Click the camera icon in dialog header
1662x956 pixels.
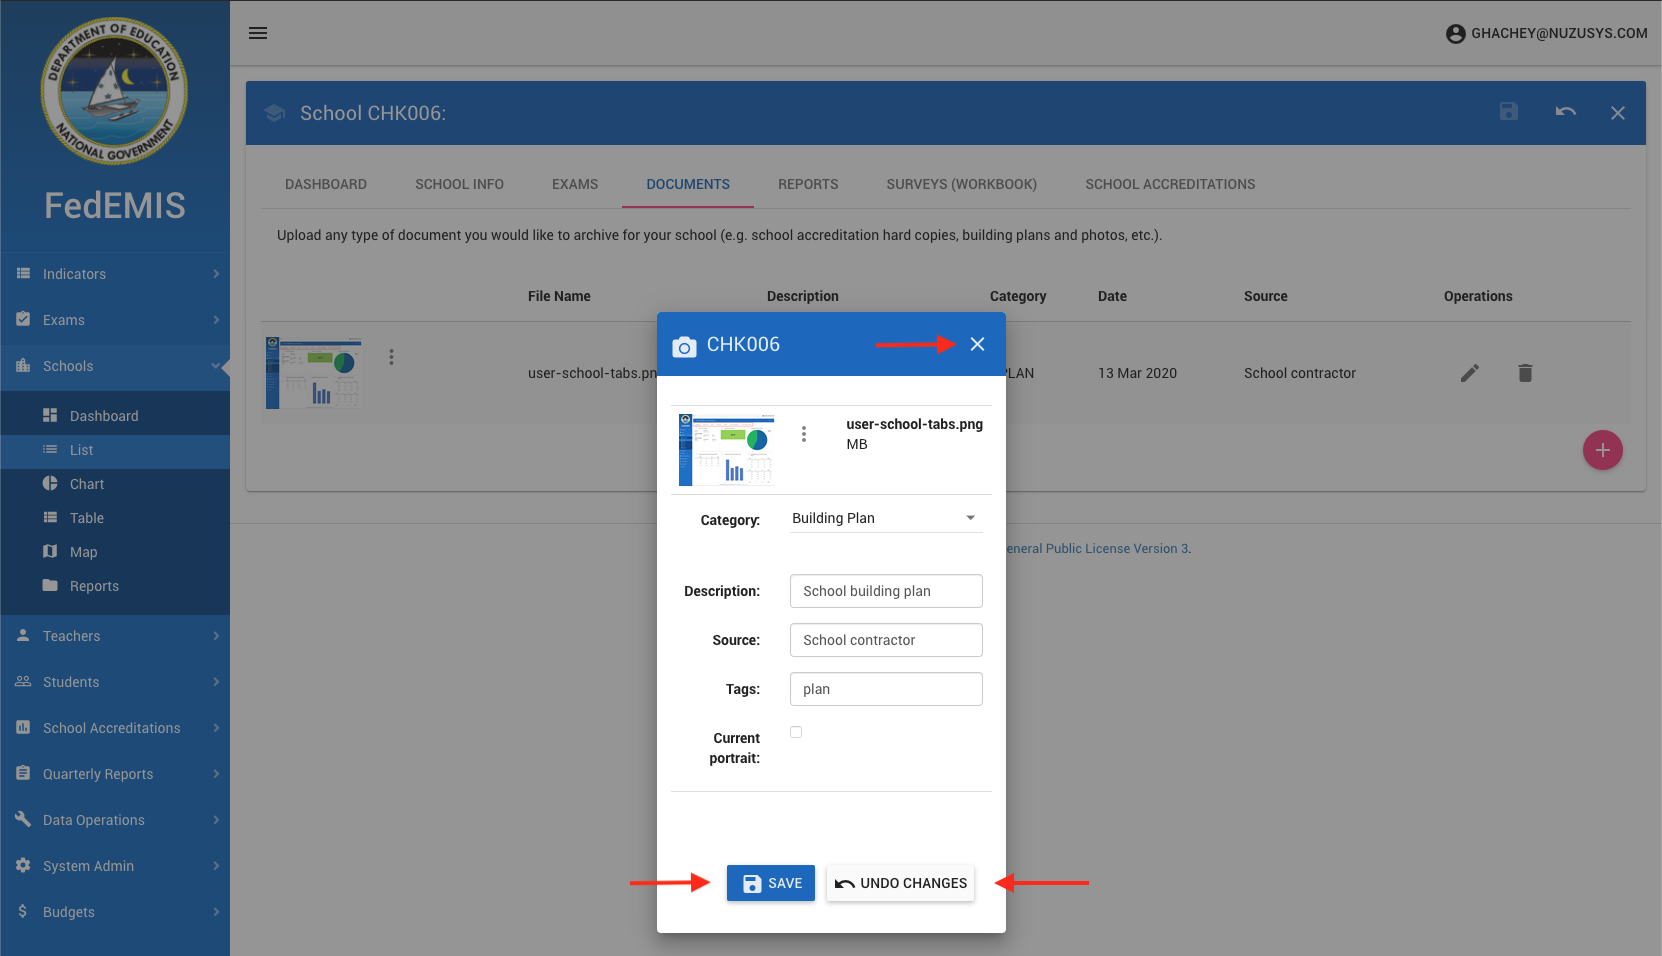pos(684,346)
